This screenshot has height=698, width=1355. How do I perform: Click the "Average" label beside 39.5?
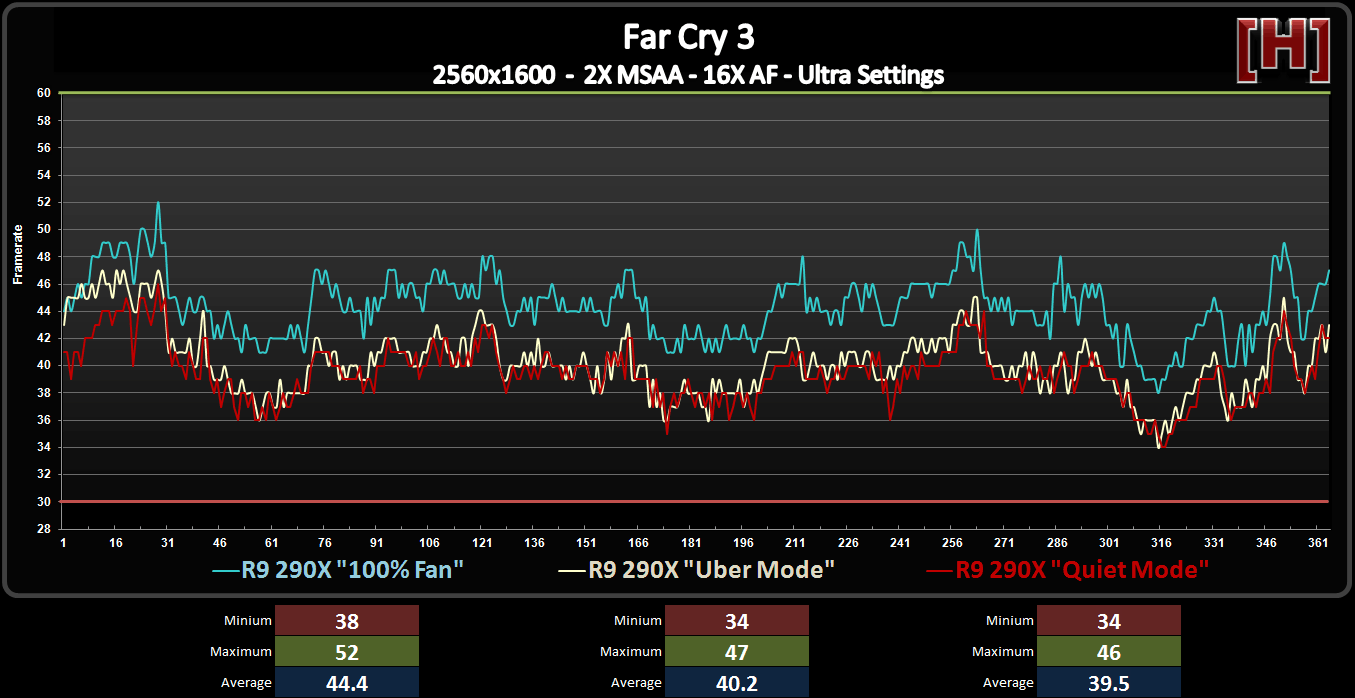tap(1008, 683)
